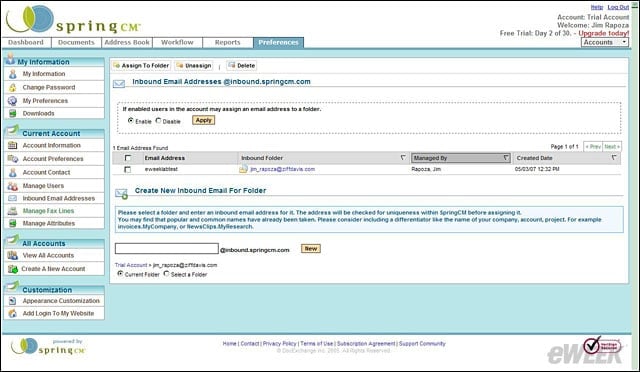This screenshot has width=640, height=372.
Task: Click the SpringCM logo at top
Action: pos(73,20)
